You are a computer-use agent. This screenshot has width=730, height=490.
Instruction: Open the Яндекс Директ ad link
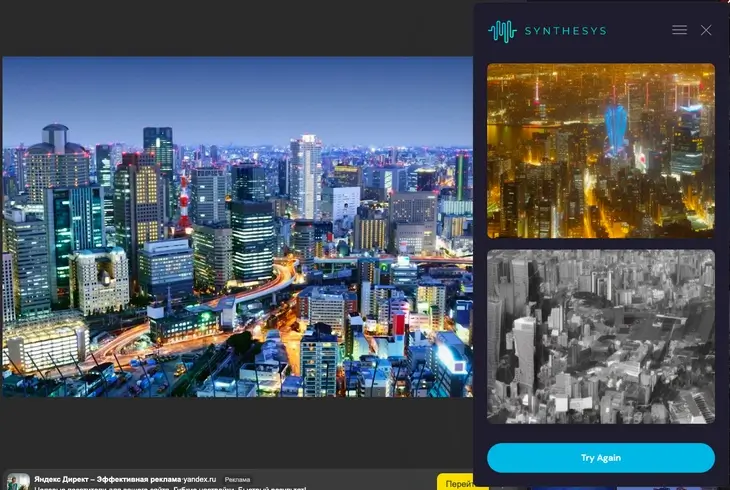pyautogui.click(x=125, y=479)
